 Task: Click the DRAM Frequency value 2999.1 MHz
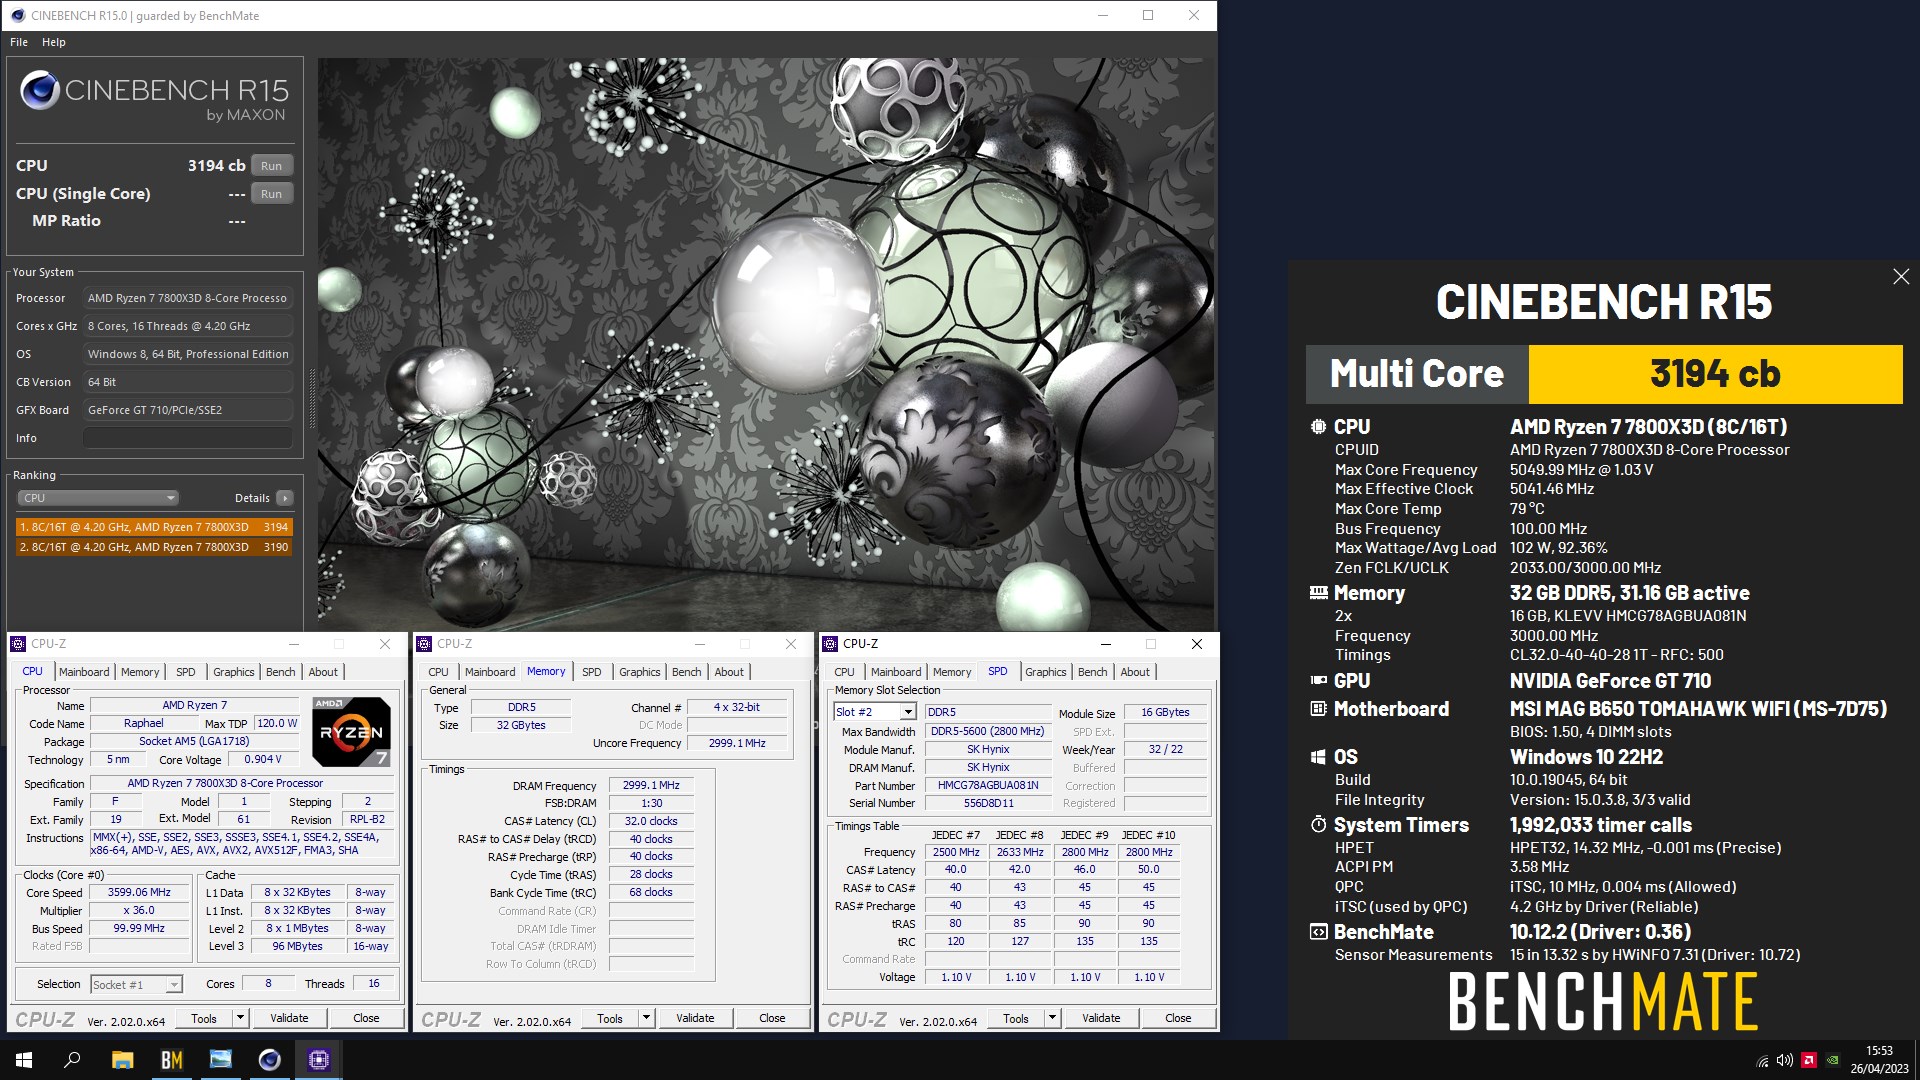click(x=651, y=786)
